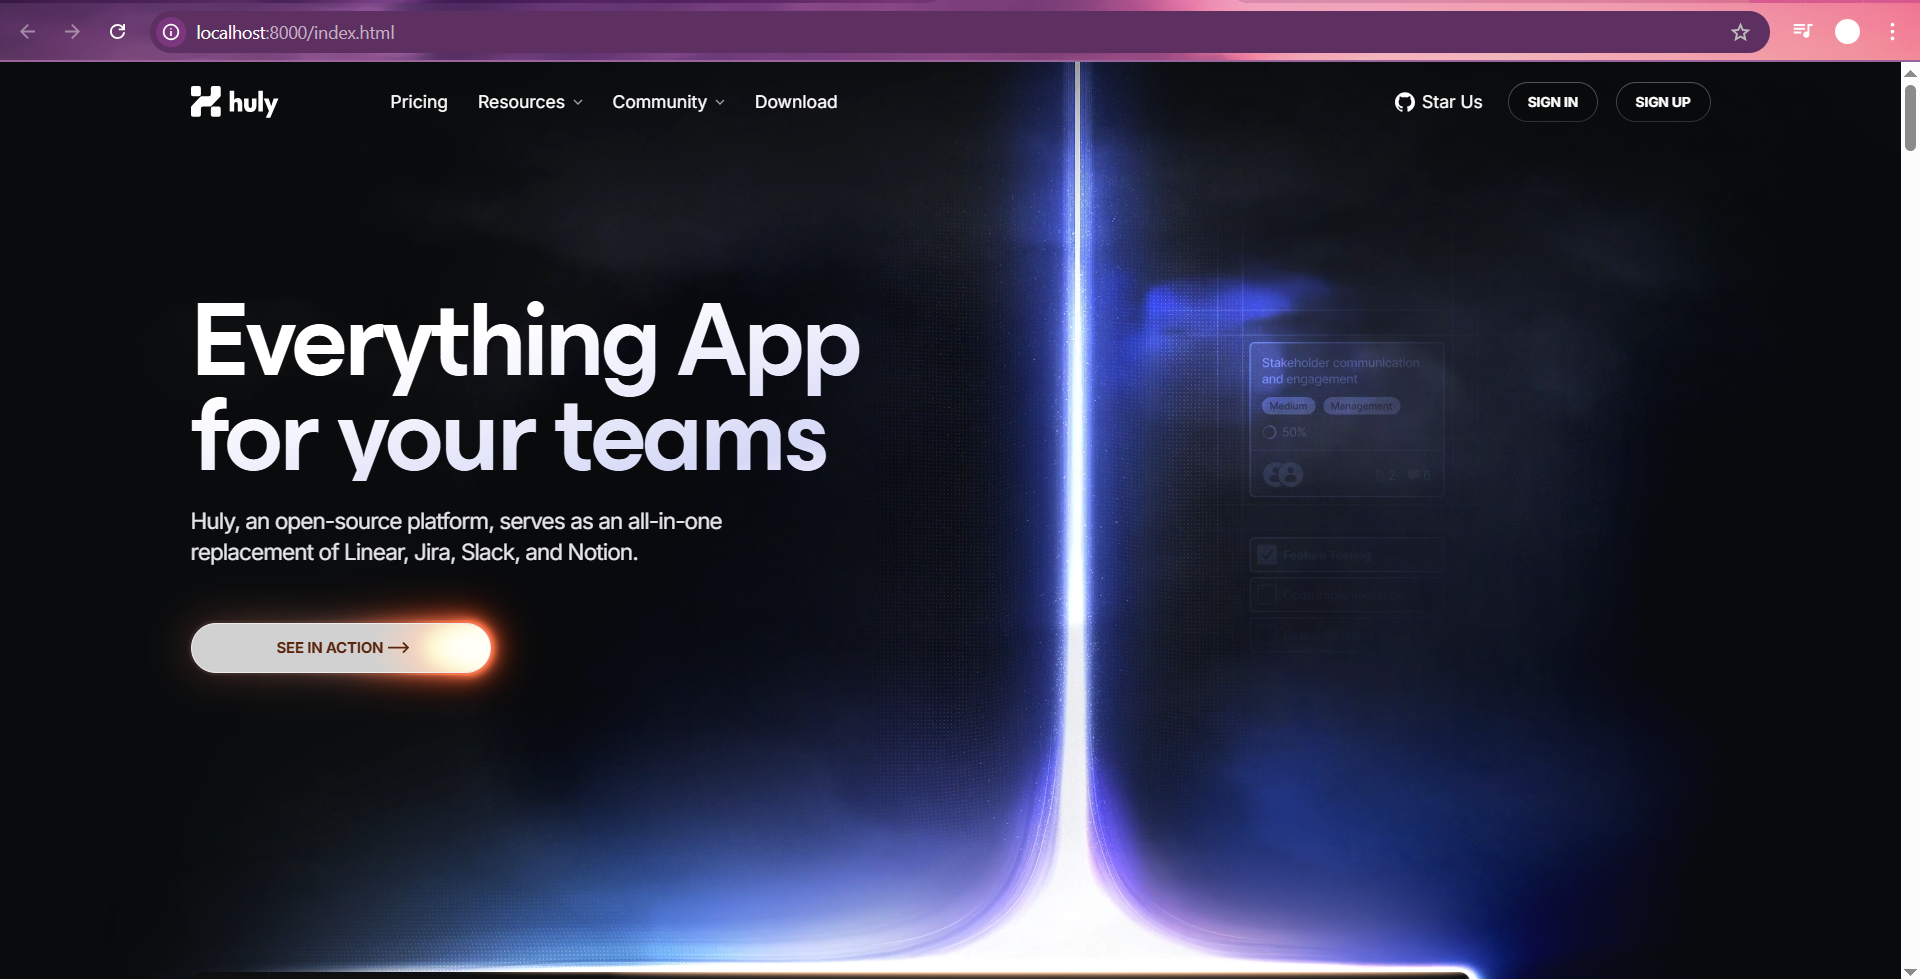Image resolution: width=1920 pixels, height=979 pixels.
Task: Click the SEE IN ACTION button
Action: (x=341, y=648)
